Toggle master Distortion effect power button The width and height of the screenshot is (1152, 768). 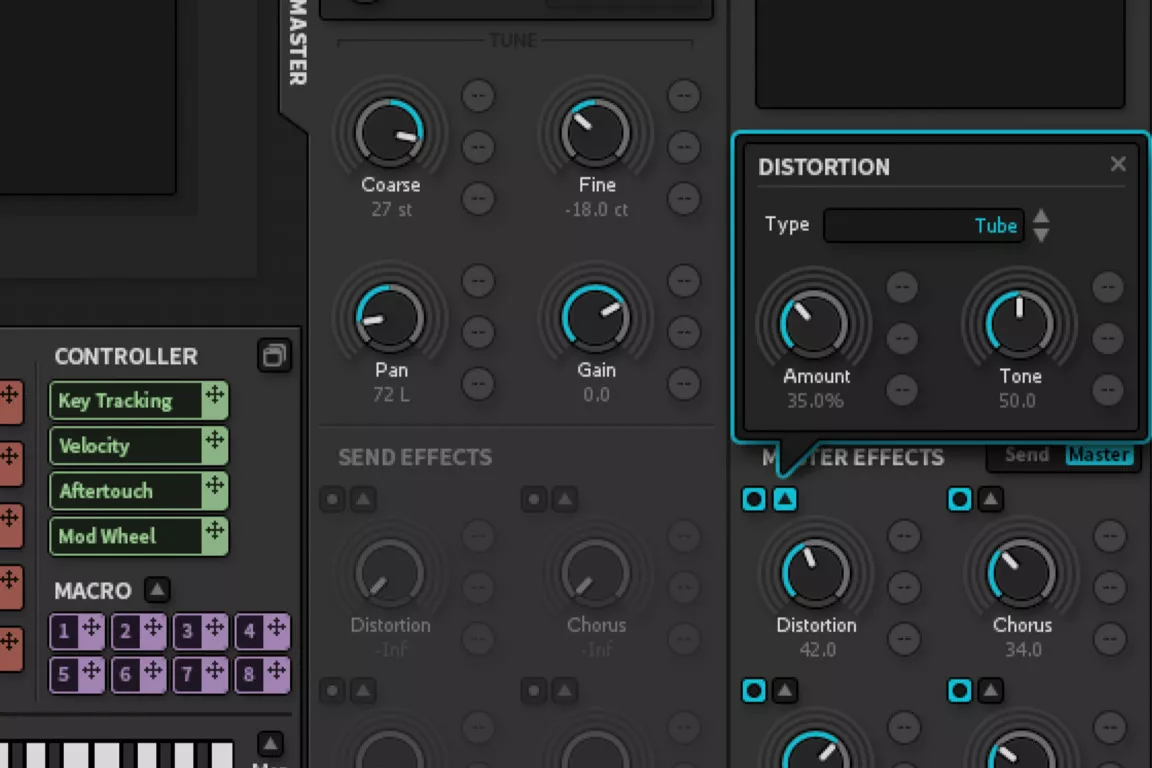pos(754,499)
